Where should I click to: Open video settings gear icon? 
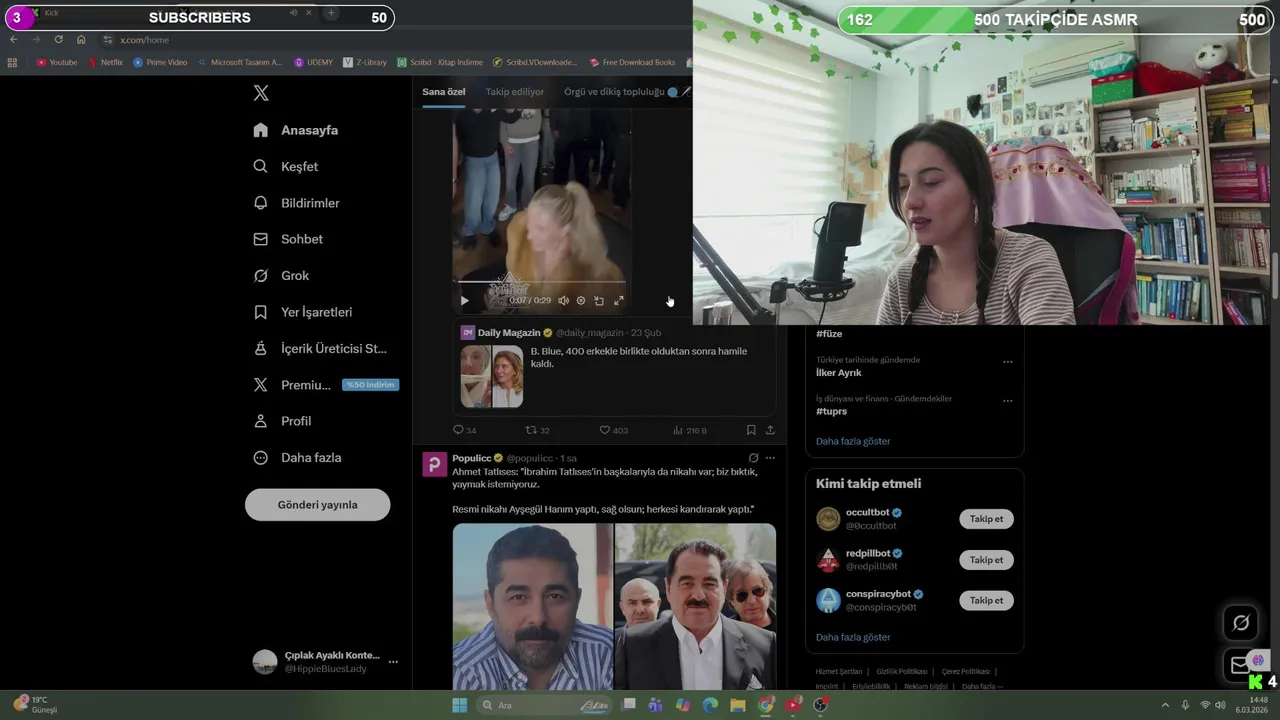pos(581,300)
